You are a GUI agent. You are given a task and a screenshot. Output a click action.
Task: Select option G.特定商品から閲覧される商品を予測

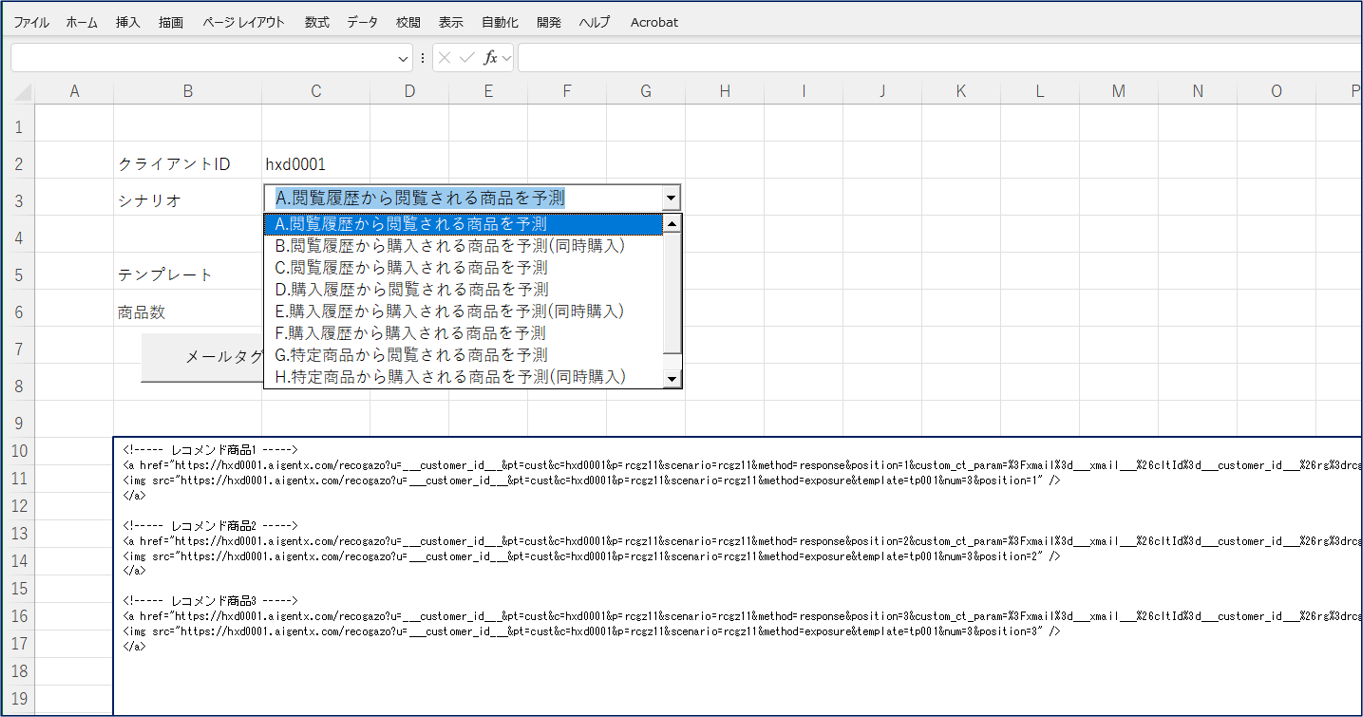coord(463,355)
